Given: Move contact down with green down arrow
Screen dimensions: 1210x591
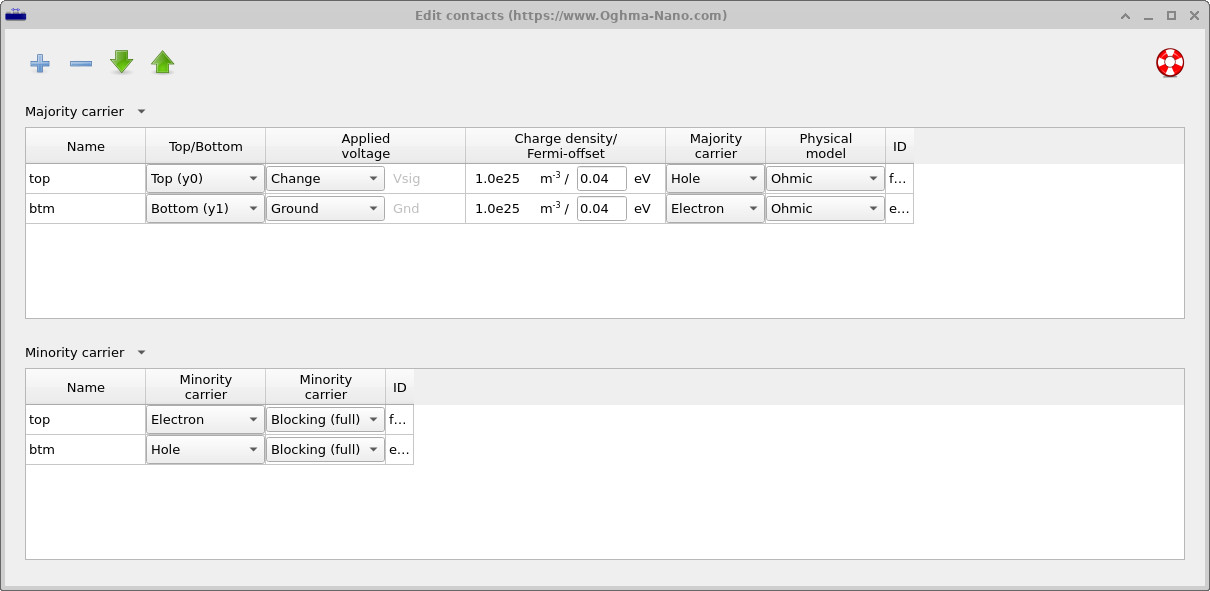Looking at the screenshot, I should pyautogui.click(x=122, y=63).
